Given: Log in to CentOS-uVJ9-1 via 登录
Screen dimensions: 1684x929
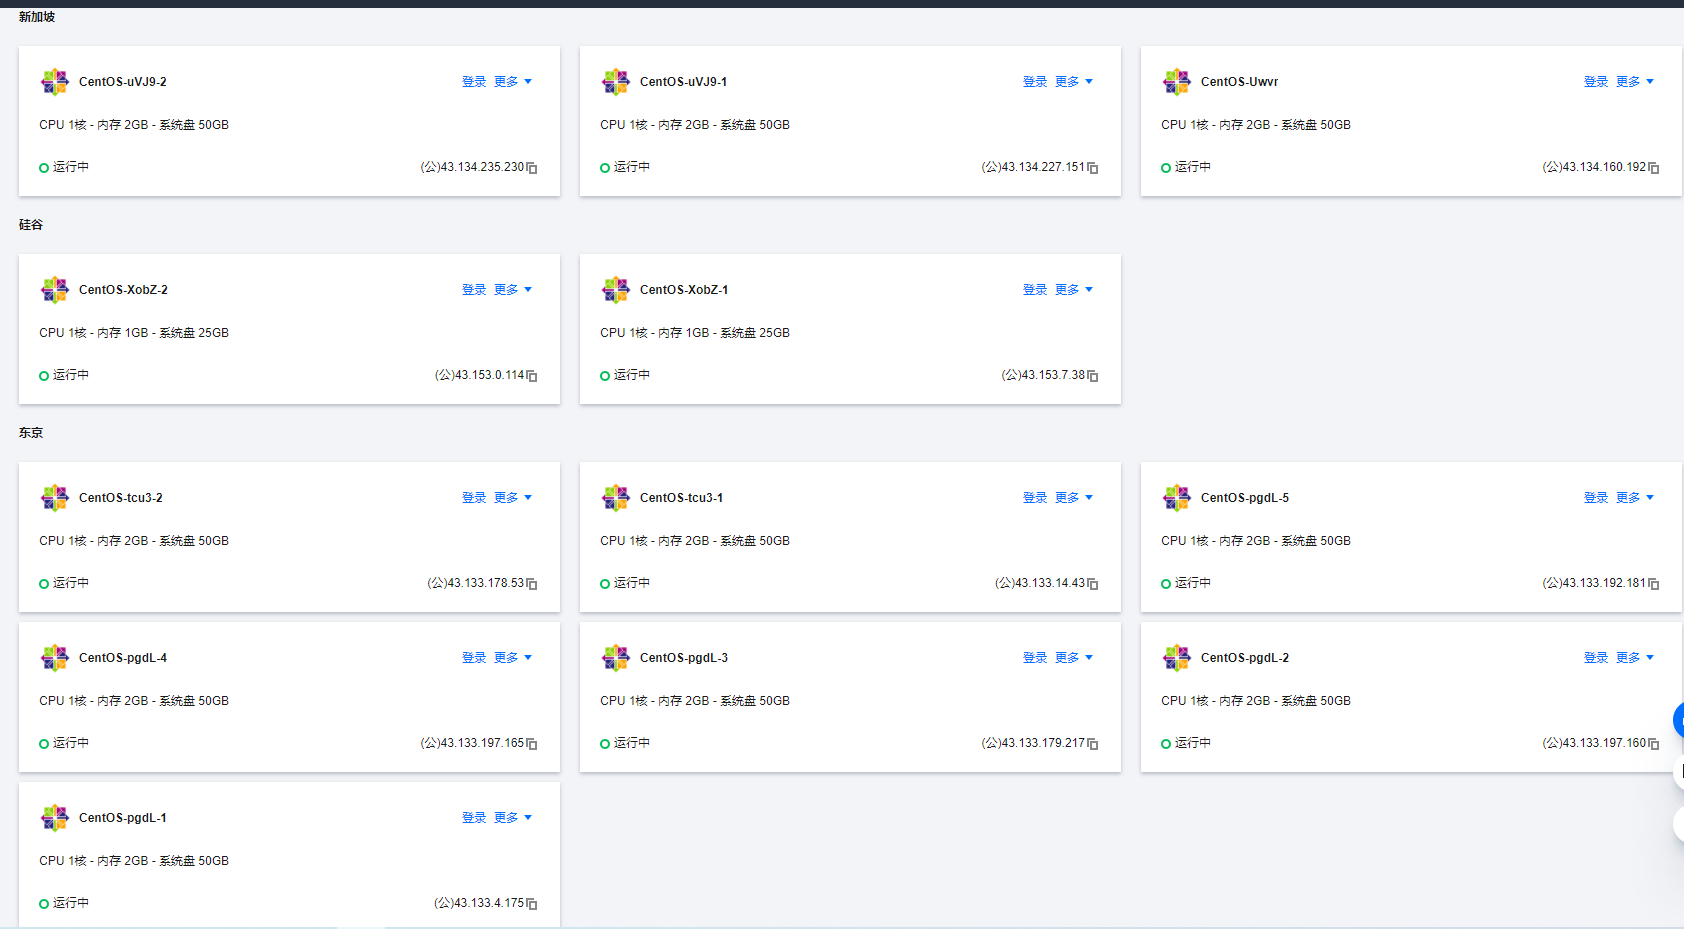Looking at the screenshot, I should click(1035, 82).
